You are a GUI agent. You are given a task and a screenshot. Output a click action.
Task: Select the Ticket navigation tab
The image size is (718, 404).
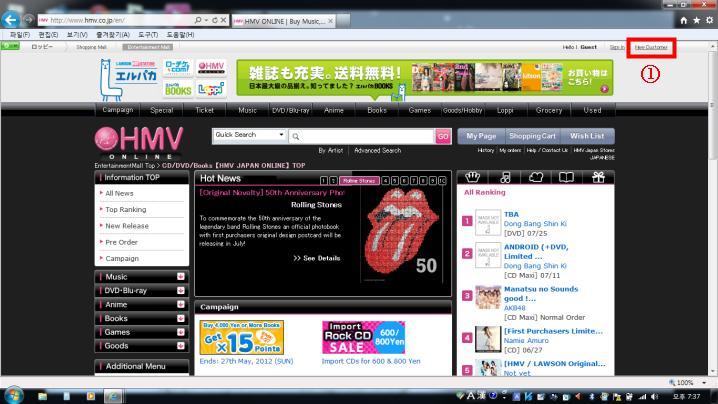pyautogui.click(x=204, y=110)
